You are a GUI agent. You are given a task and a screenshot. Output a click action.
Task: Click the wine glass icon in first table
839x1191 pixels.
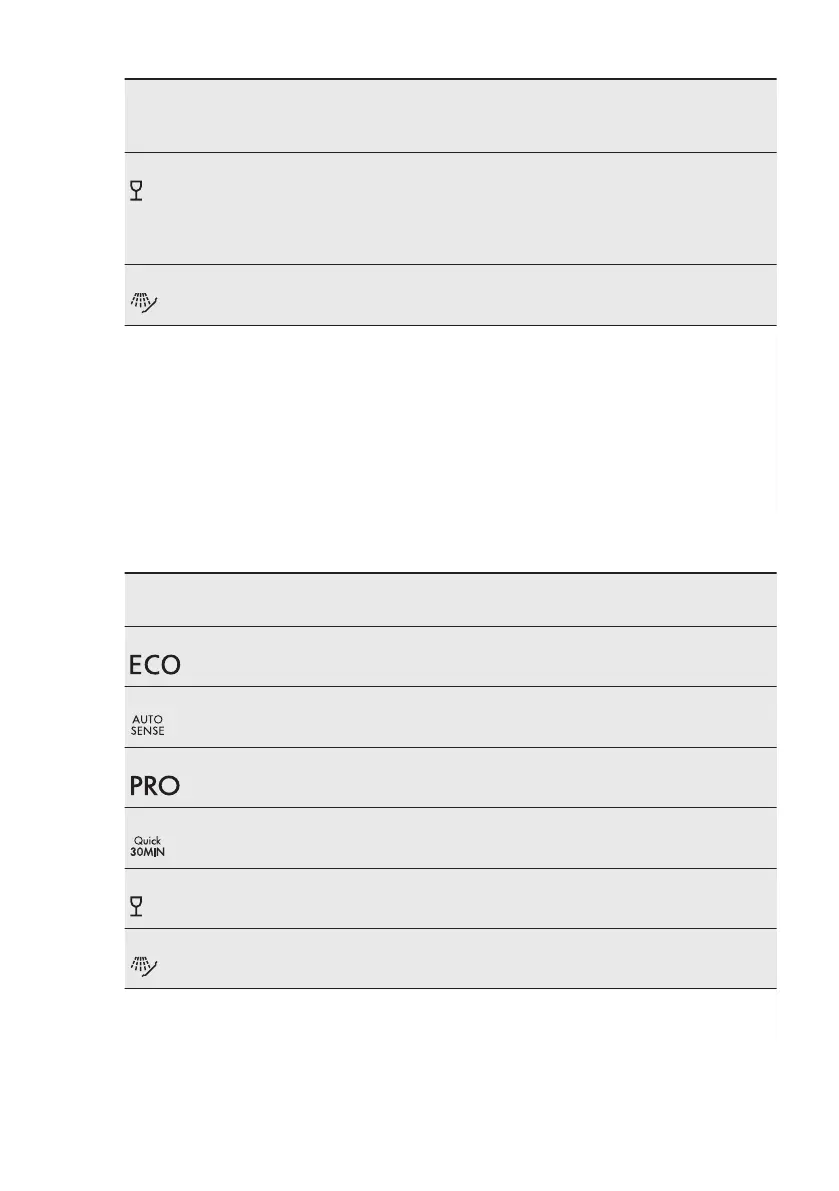pos(137,191)
